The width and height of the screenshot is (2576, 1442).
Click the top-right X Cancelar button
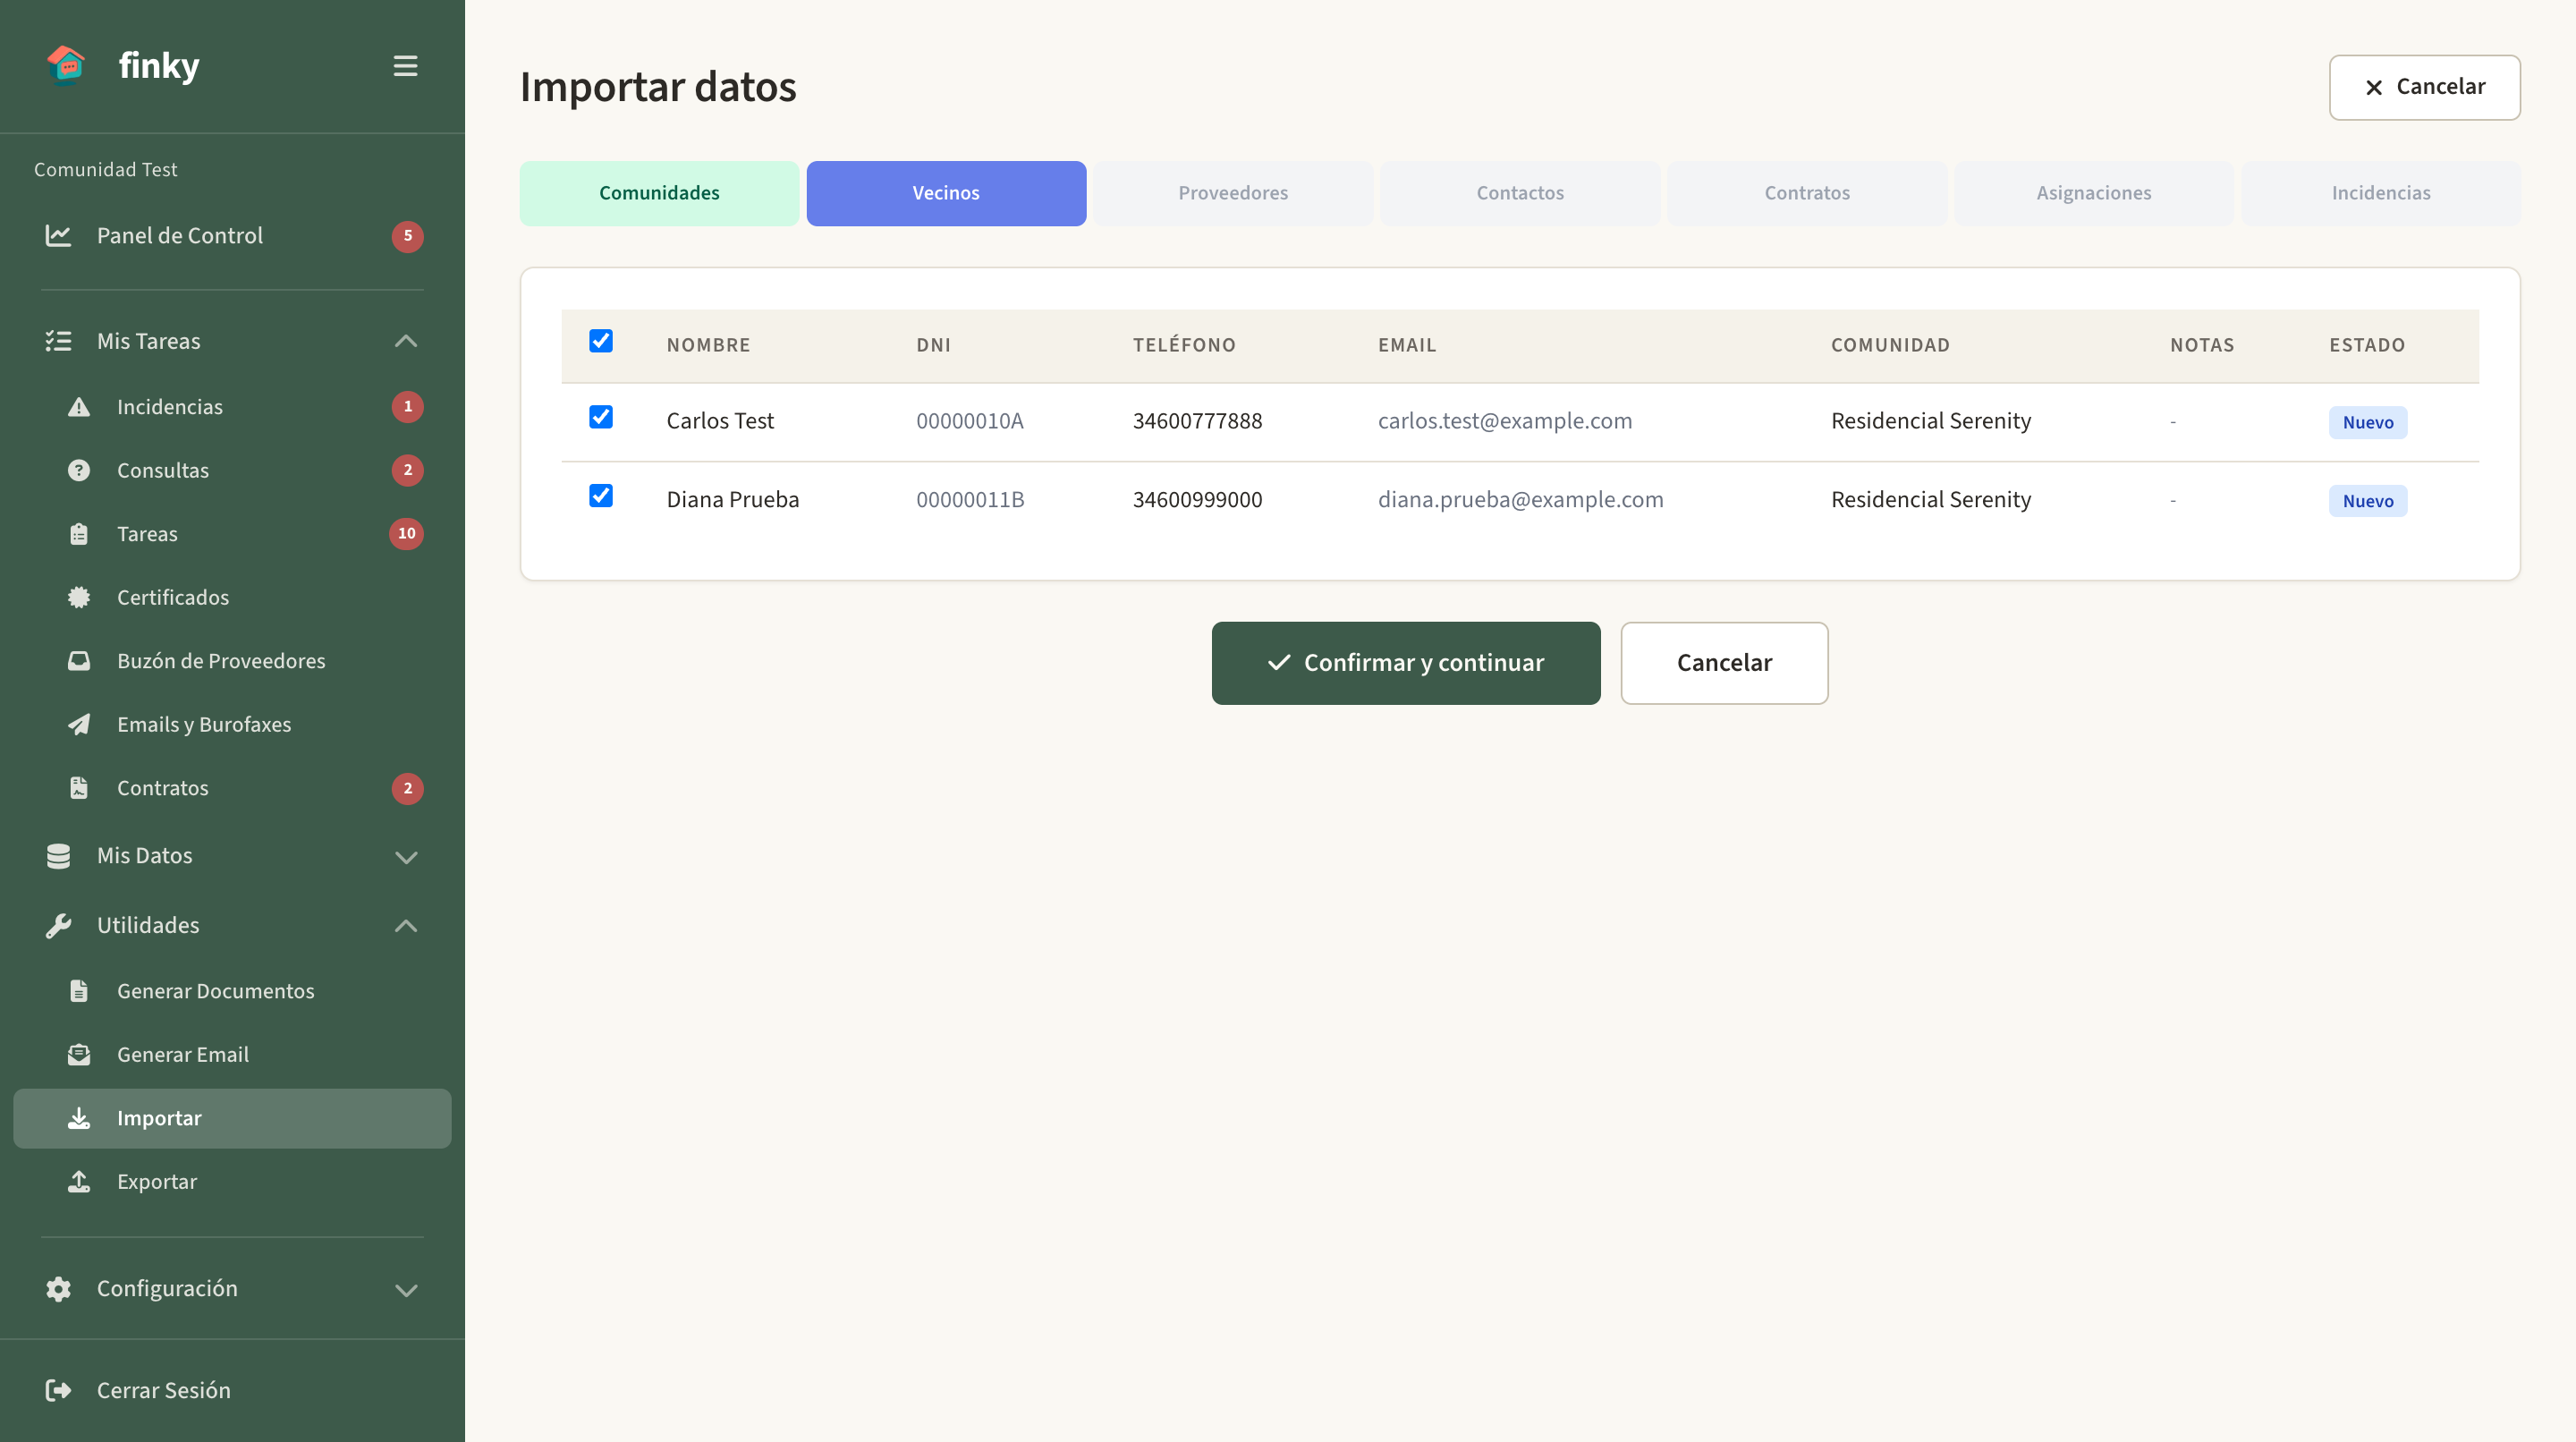(2424, 87)
